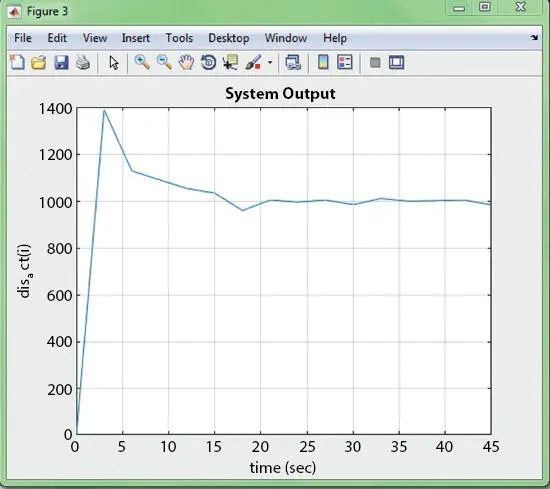Screen dimensions: 550x489
Task: Select the Pan hand tool
Action: (186, 62)
